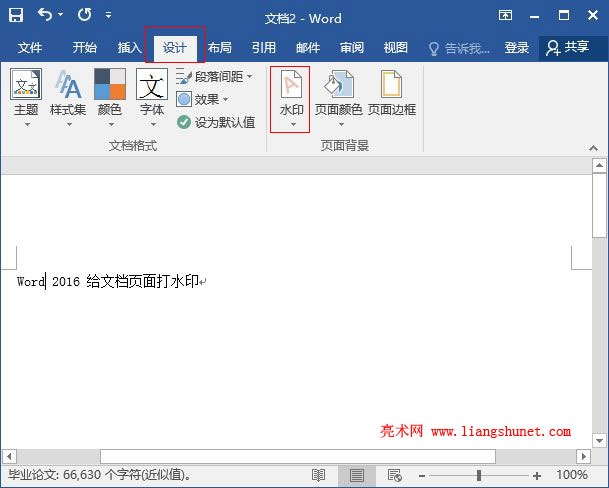
Task: Expand the arrow under 字体
Action: [153, 125]
